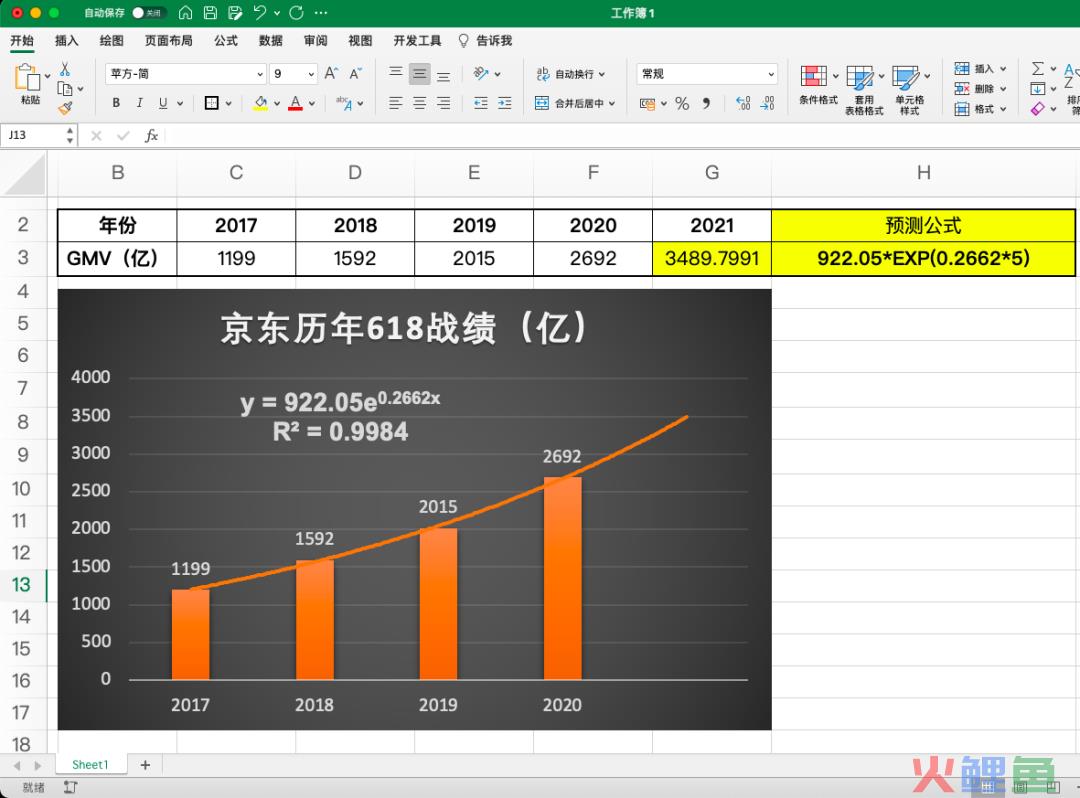Click the Borders icon
This screenshot has width=1080, height=798.
click(211, 103)
